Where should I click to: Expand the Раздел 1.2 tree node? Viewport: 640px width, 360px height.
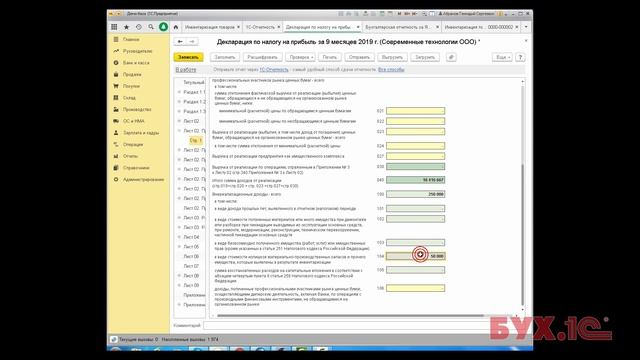(179, 102)
